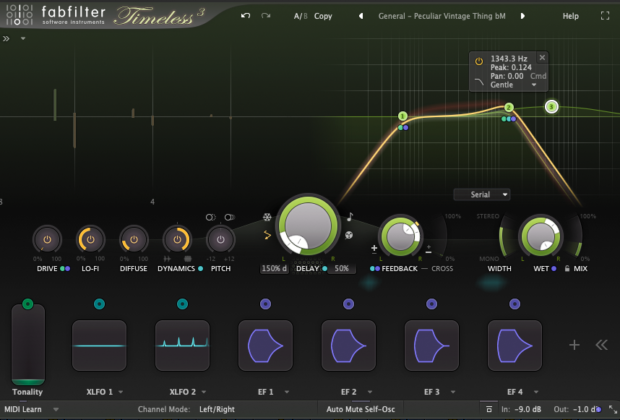Go to the next preset arrow
The height and width of the screenshot is (420, 620).
(x=523, y=16)
